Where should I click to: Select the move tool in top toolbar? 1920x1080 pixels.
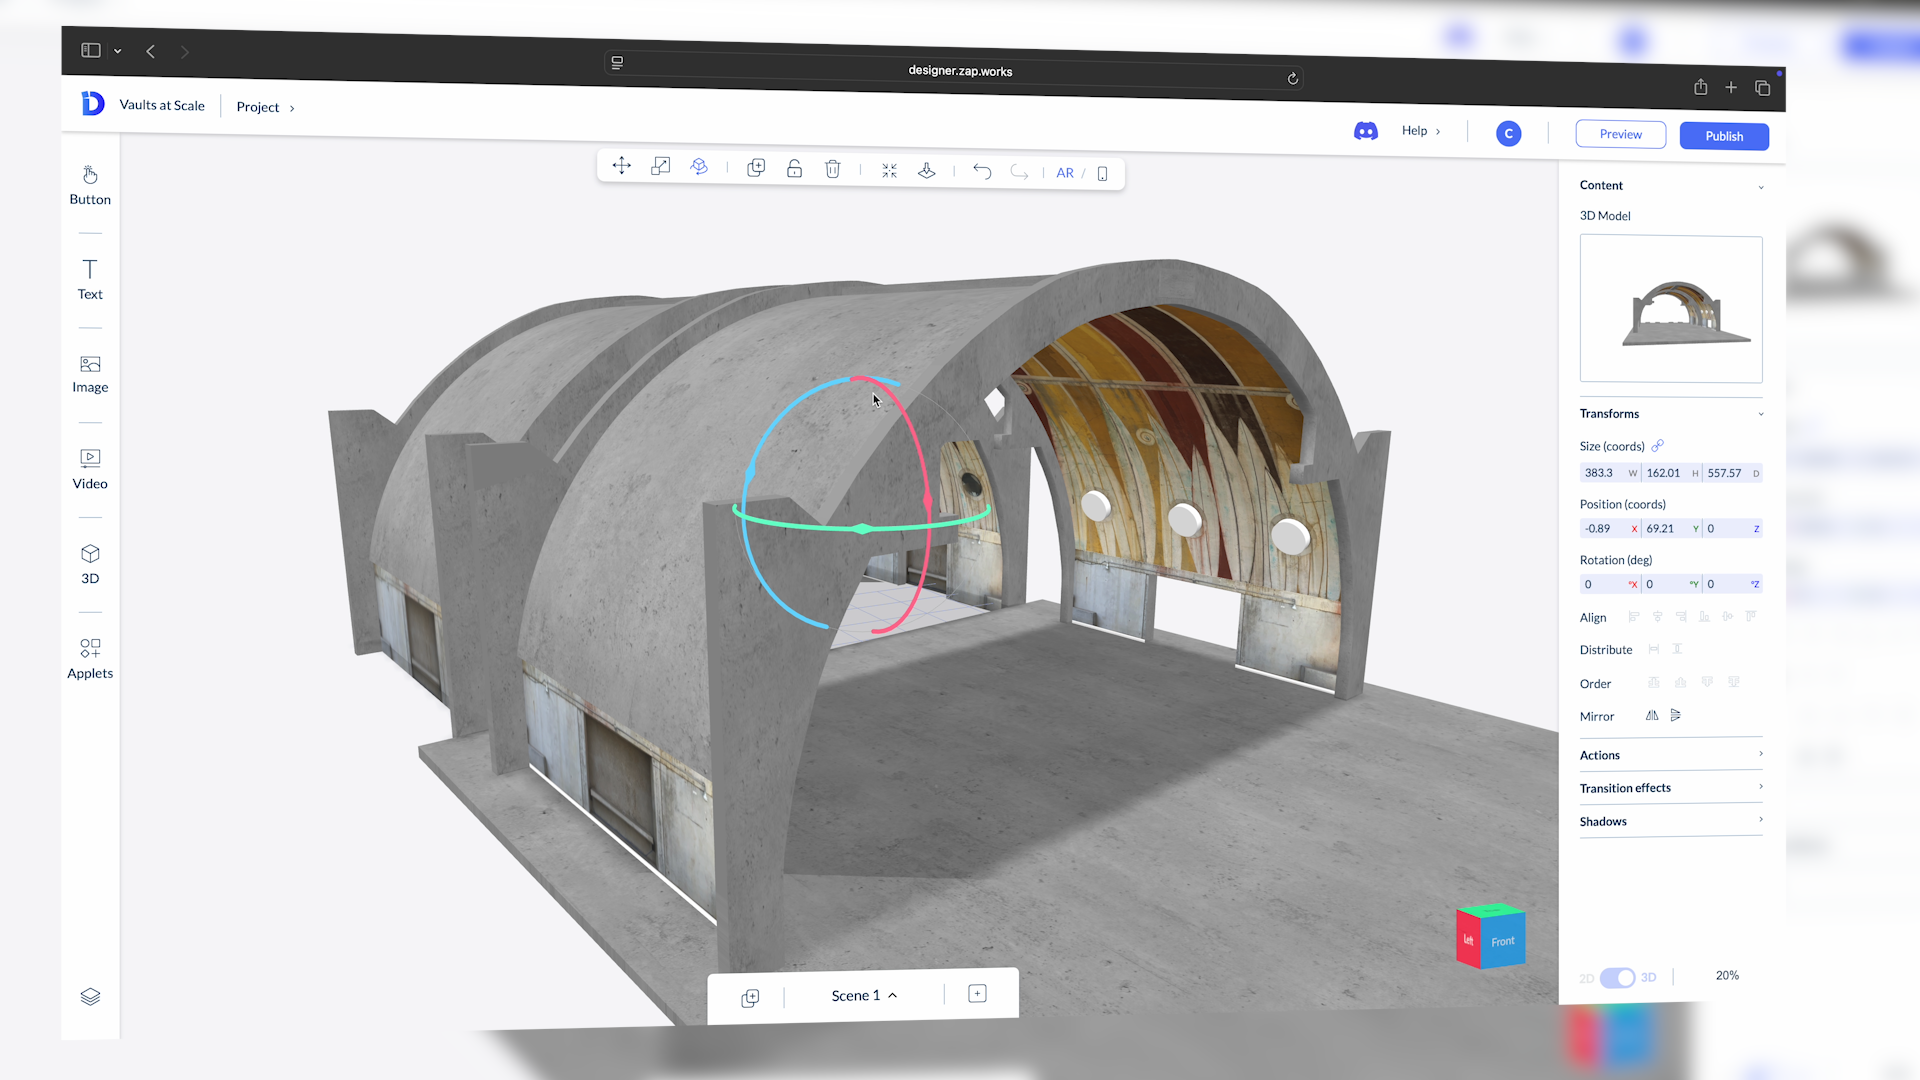point(621,166)
